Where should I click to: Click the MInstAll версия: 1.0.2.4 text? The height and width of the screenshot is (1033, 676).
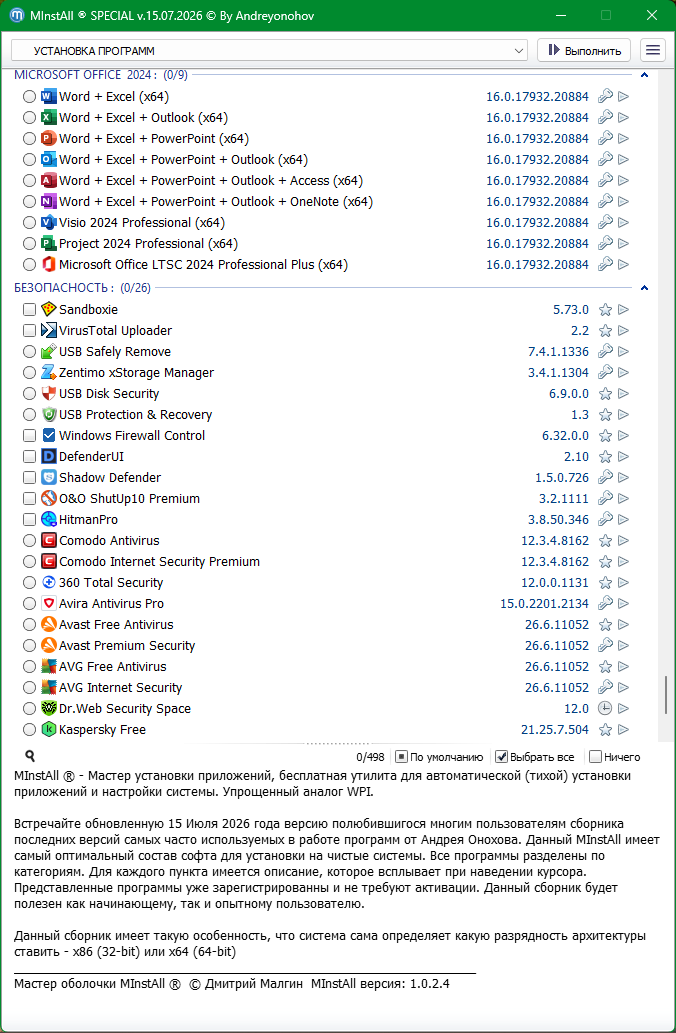tap(380, 984)
